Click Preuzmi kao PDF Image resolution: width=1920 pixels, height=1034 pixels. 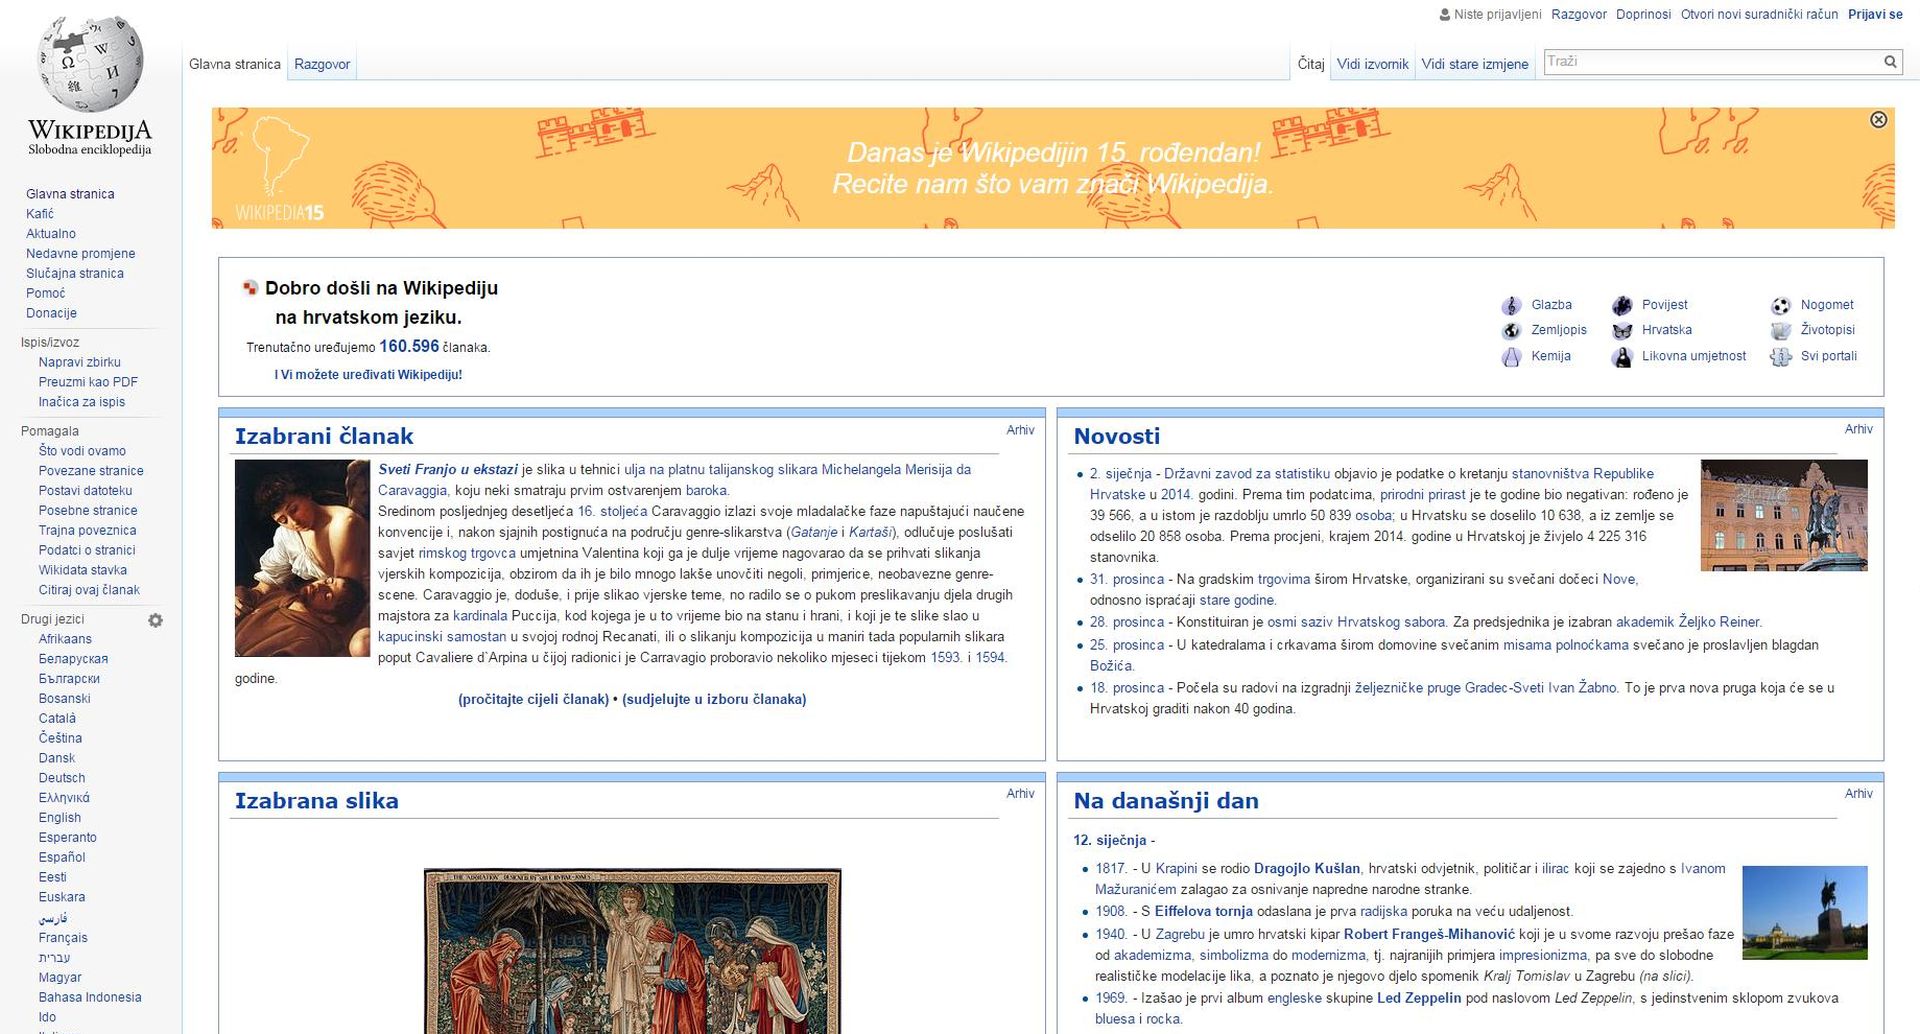[x=88, y=382]
